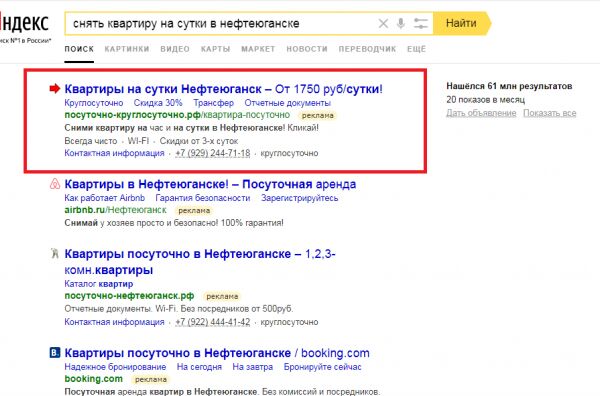Expand the Ещё menu

pos(416,49)
